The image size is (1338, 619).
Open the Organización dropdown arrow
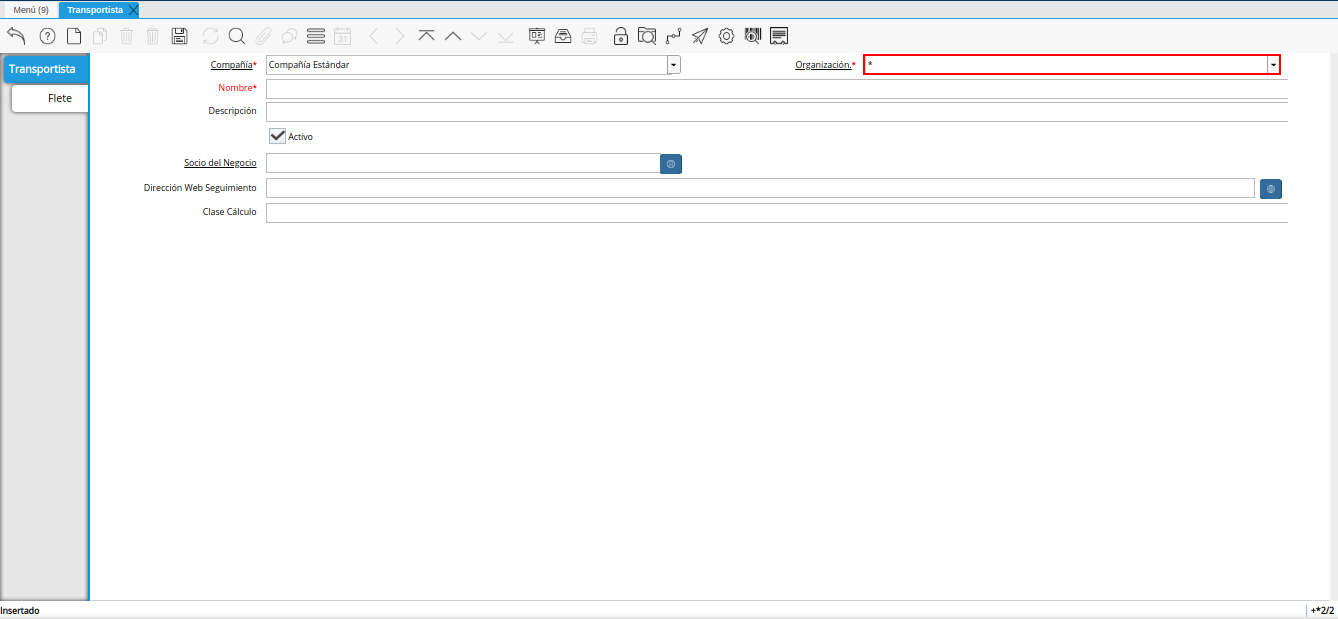[1273, 65]
